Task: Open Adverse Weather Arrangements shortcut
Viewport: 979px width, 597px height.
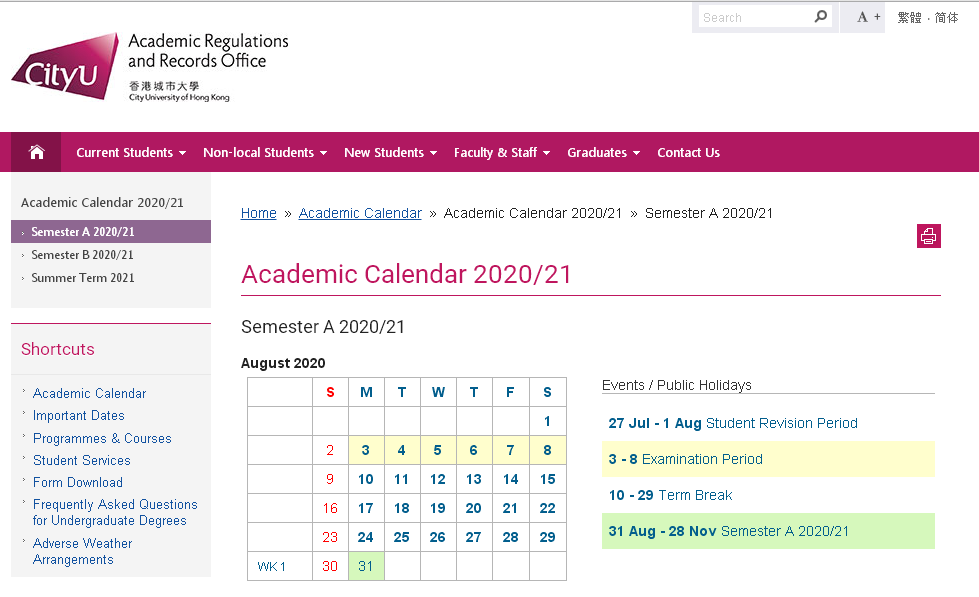Action: pos(82,551)
